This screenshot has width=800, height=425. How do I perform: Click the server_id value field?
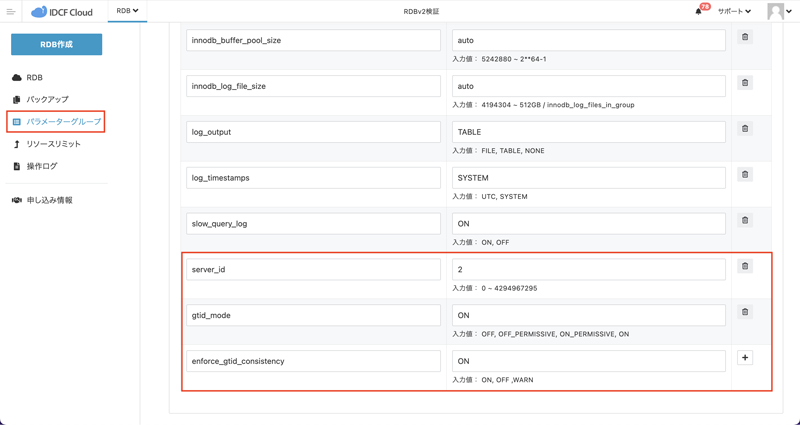click(x=588, y=269)
